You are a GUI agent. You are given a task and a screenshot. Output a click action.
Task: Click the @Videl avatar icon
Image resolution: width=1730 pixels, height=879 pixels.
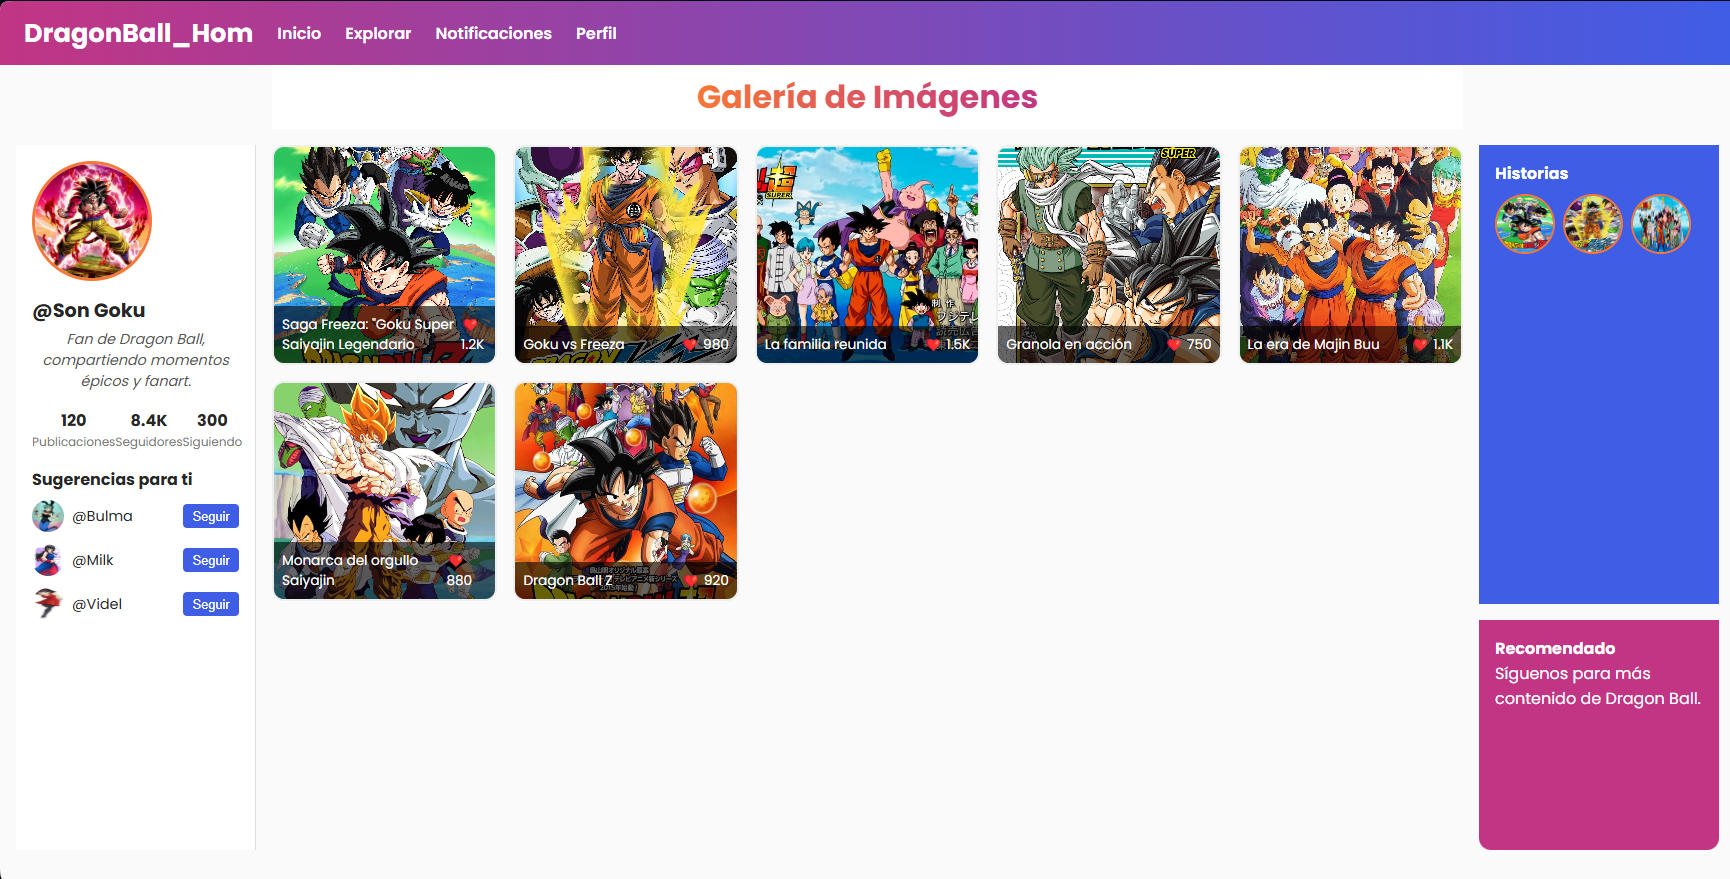click(x=48, y=604)
